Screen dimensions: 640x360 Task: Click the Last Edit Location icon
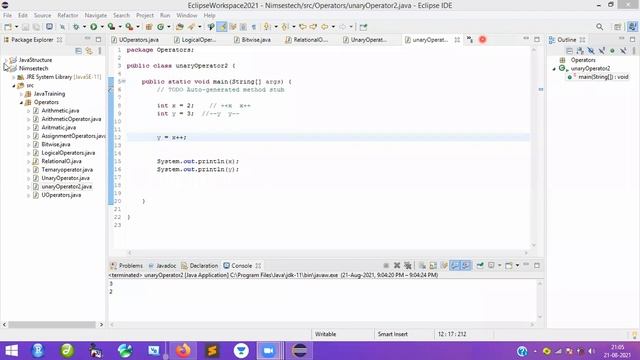[x=303, y=27]
